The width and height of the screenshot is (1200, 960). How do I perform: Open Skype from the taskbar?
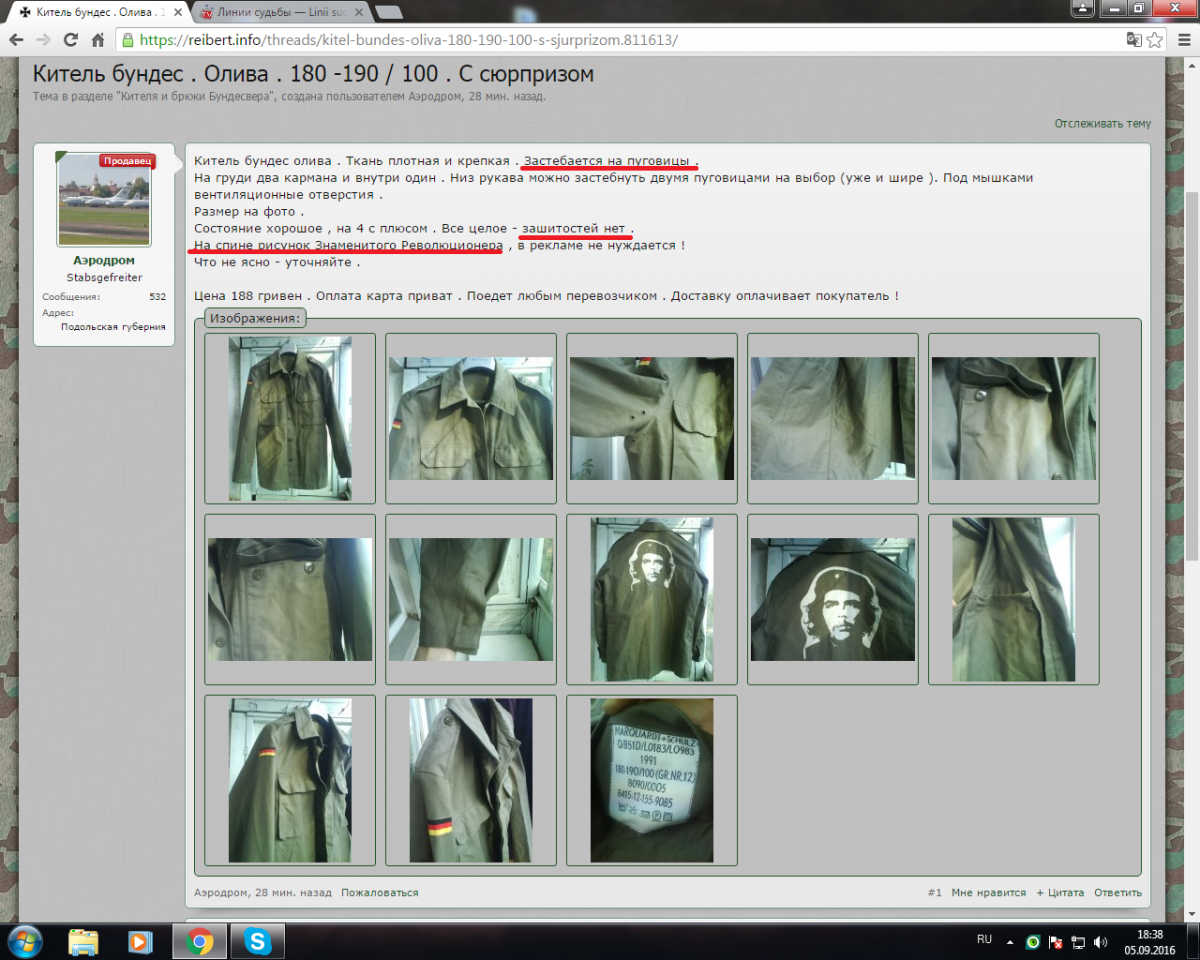(258, 941)
